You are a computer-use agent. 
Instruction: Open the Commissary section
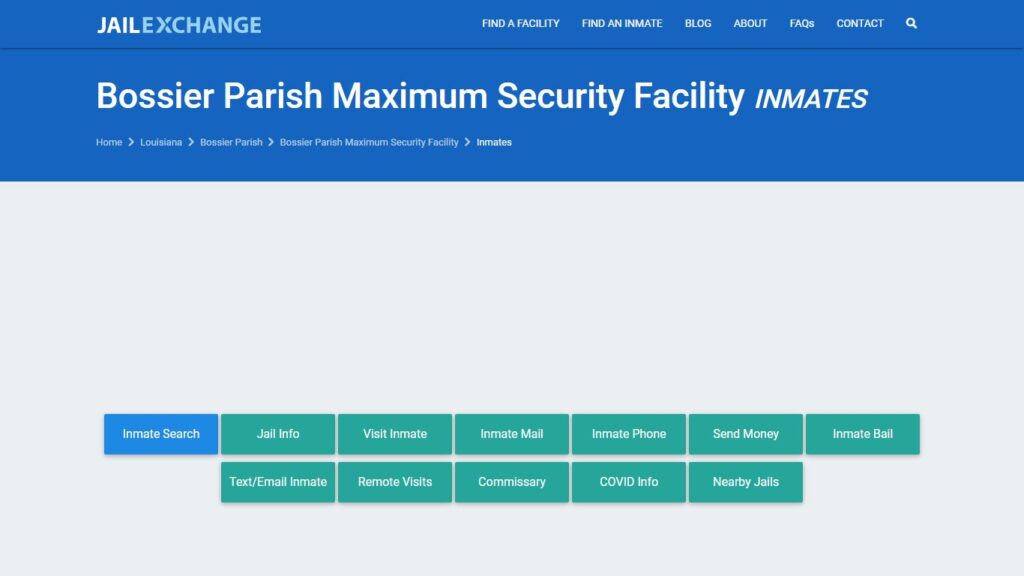click(x=511, y=482)
